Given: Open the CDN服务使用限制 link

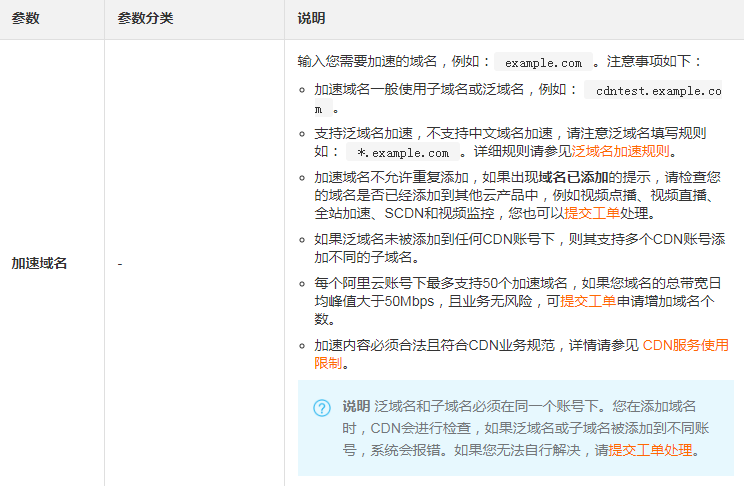Looking at the screenshot, I should coord(684,345).
